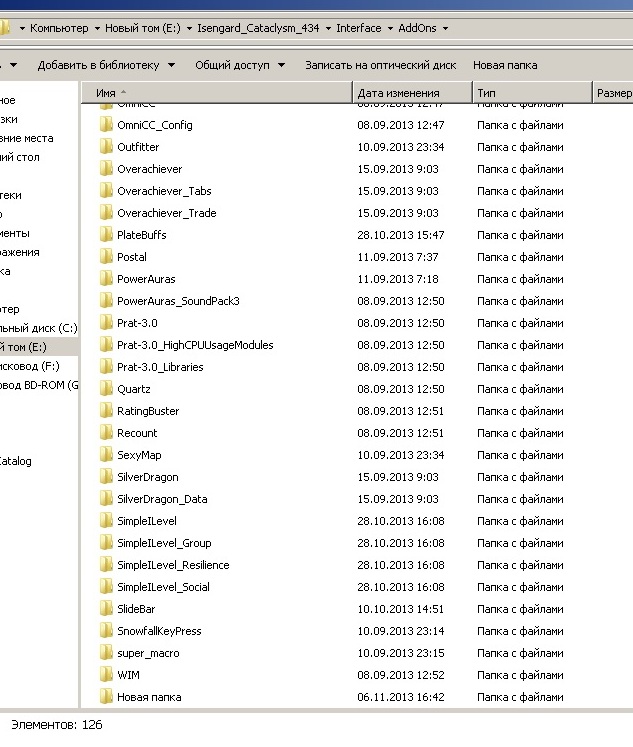Select SimpleILevel_Resilience folder icon
The height and width of the screenshot is (747, 633).
point(106,565)
